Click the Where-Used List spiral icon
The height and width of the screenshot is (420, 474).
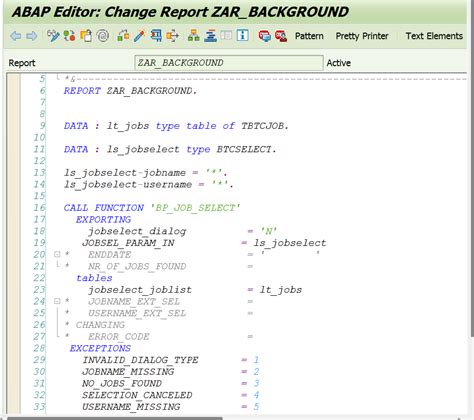click(x=103, y=35)
